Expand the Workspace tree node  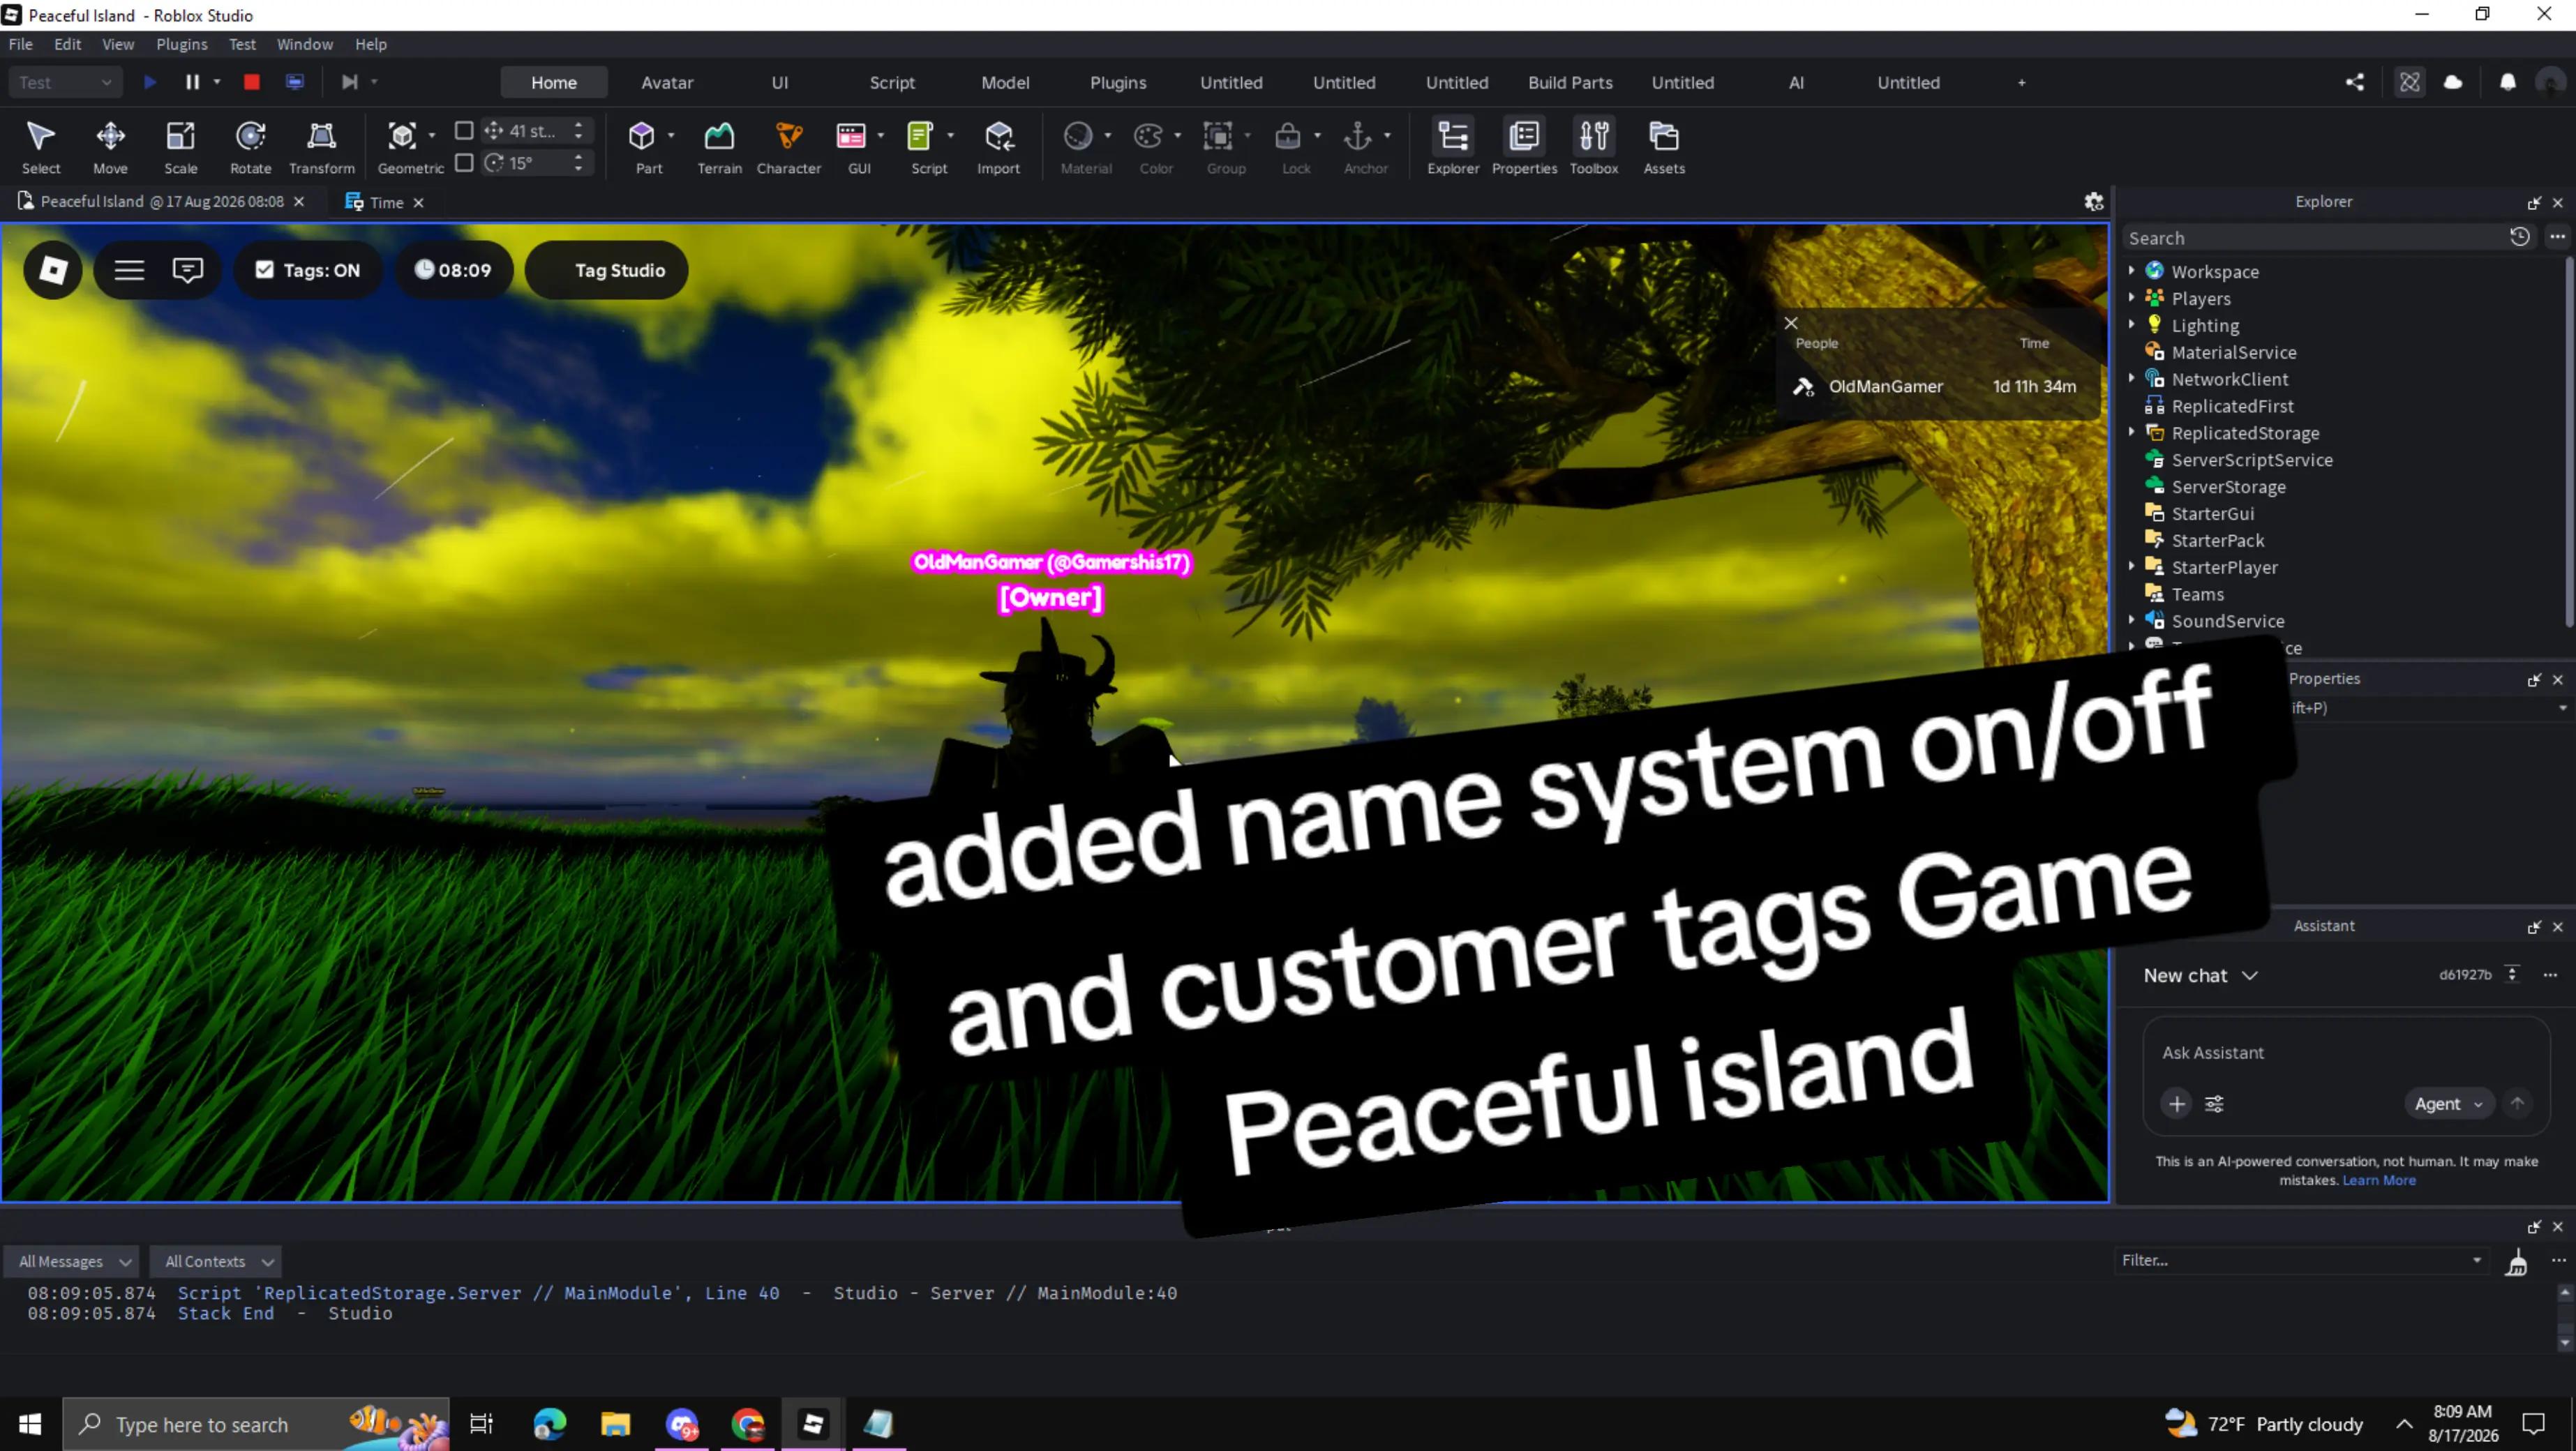(x=2132, y=271)
